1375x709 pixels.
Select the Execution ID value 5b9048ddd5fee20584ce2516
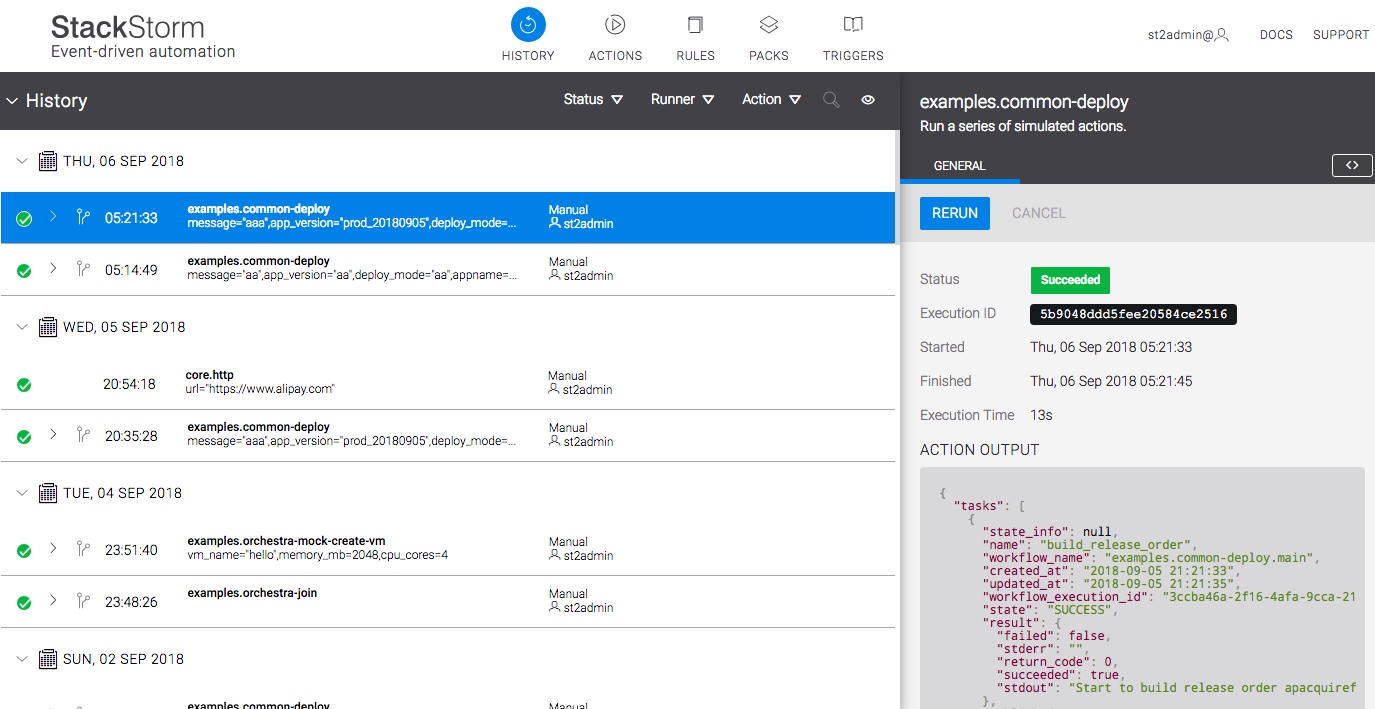pos(1133,314)
